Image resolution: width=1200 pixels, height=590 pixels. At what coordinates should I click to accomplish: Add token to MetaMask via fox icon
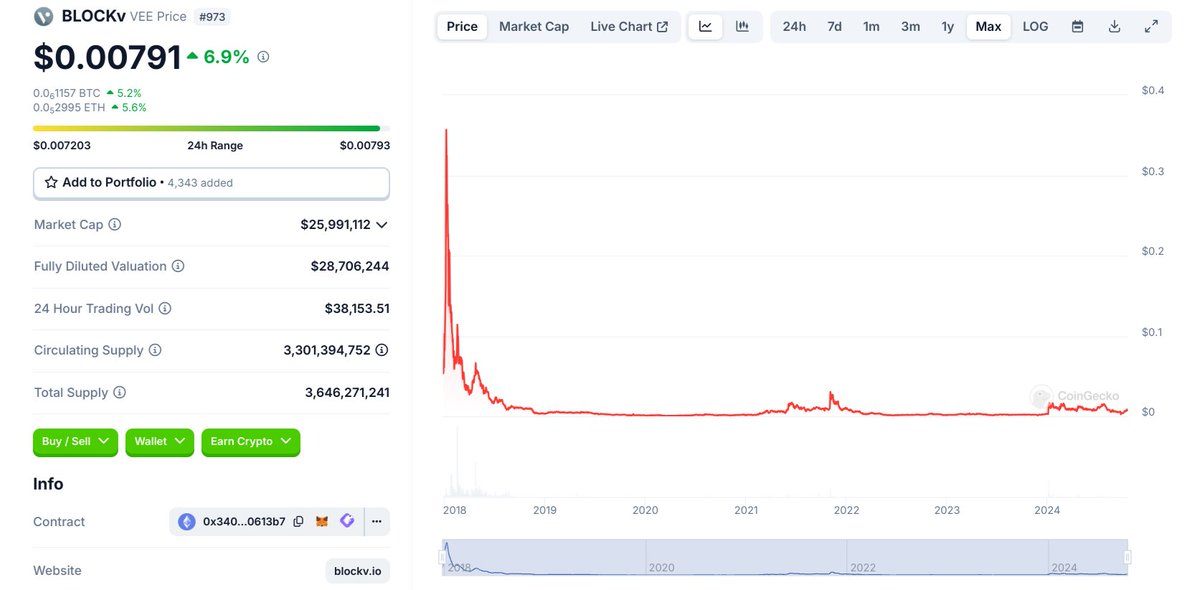322,522
